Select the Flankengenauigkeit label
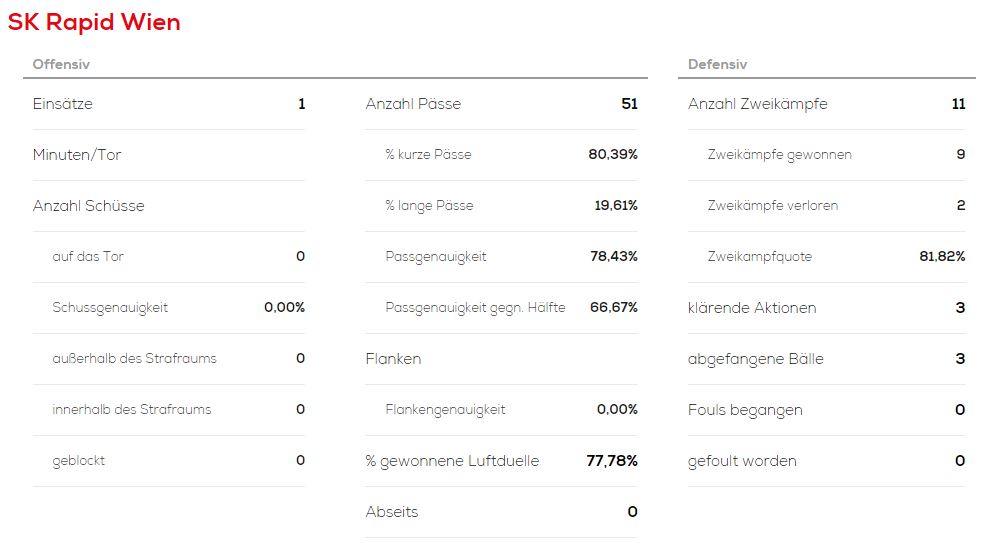 point(445,410)
